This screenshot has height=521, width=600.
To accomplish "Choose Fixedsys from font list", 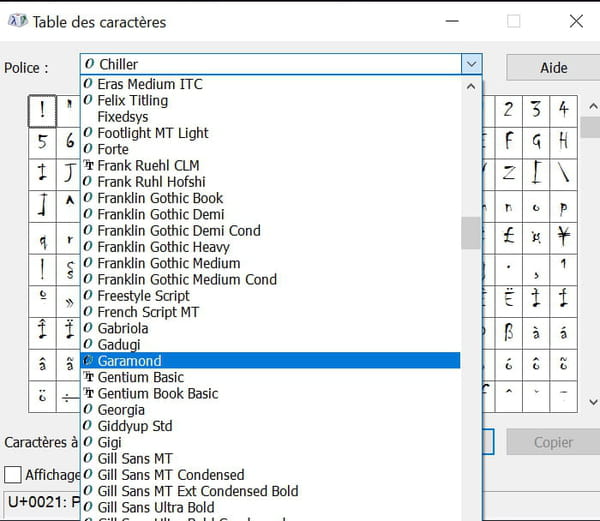I will [270, 117].
